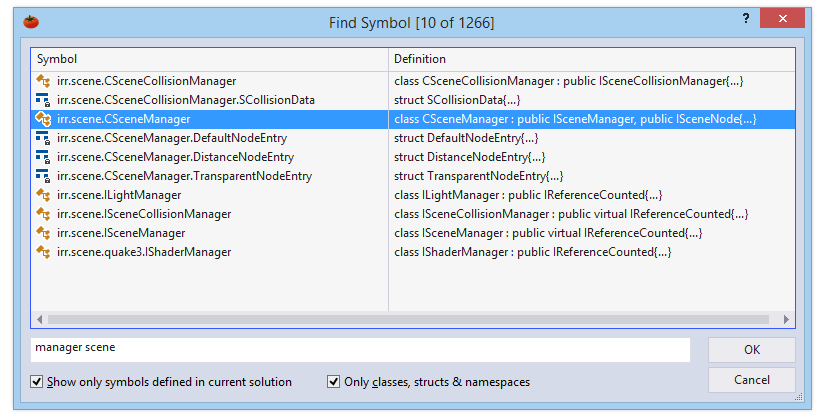This screenshot has width=822, height=420.
Task: Click the struct icon beside SCollisionData entry
Action: tap(43, 100)
